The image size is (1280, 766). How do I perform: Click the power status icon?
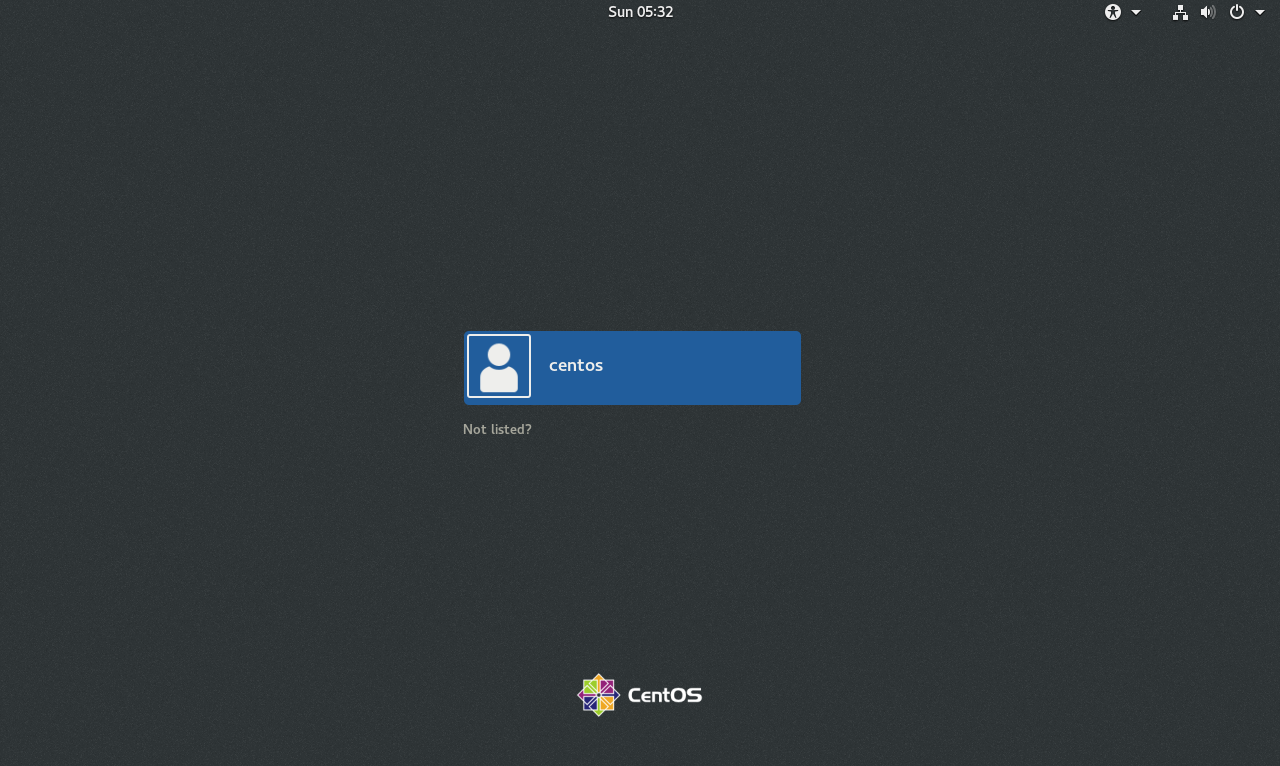[x=1236, y=12]
